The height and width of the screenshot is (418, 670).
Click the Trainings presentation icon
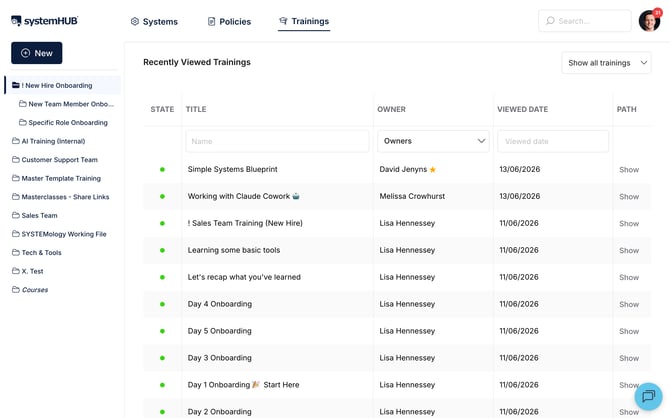coord(283,21)
